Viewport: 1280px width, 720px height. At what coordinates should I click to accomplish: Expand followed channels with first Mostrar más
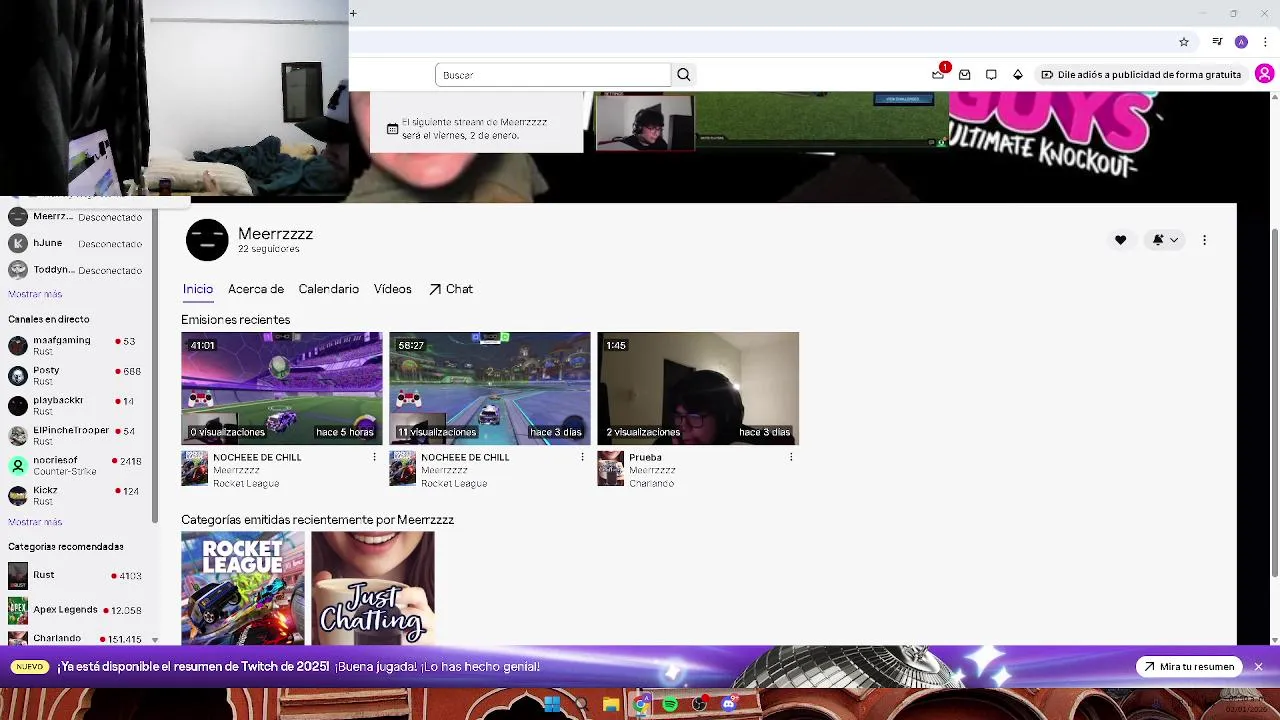click(35, 294)
